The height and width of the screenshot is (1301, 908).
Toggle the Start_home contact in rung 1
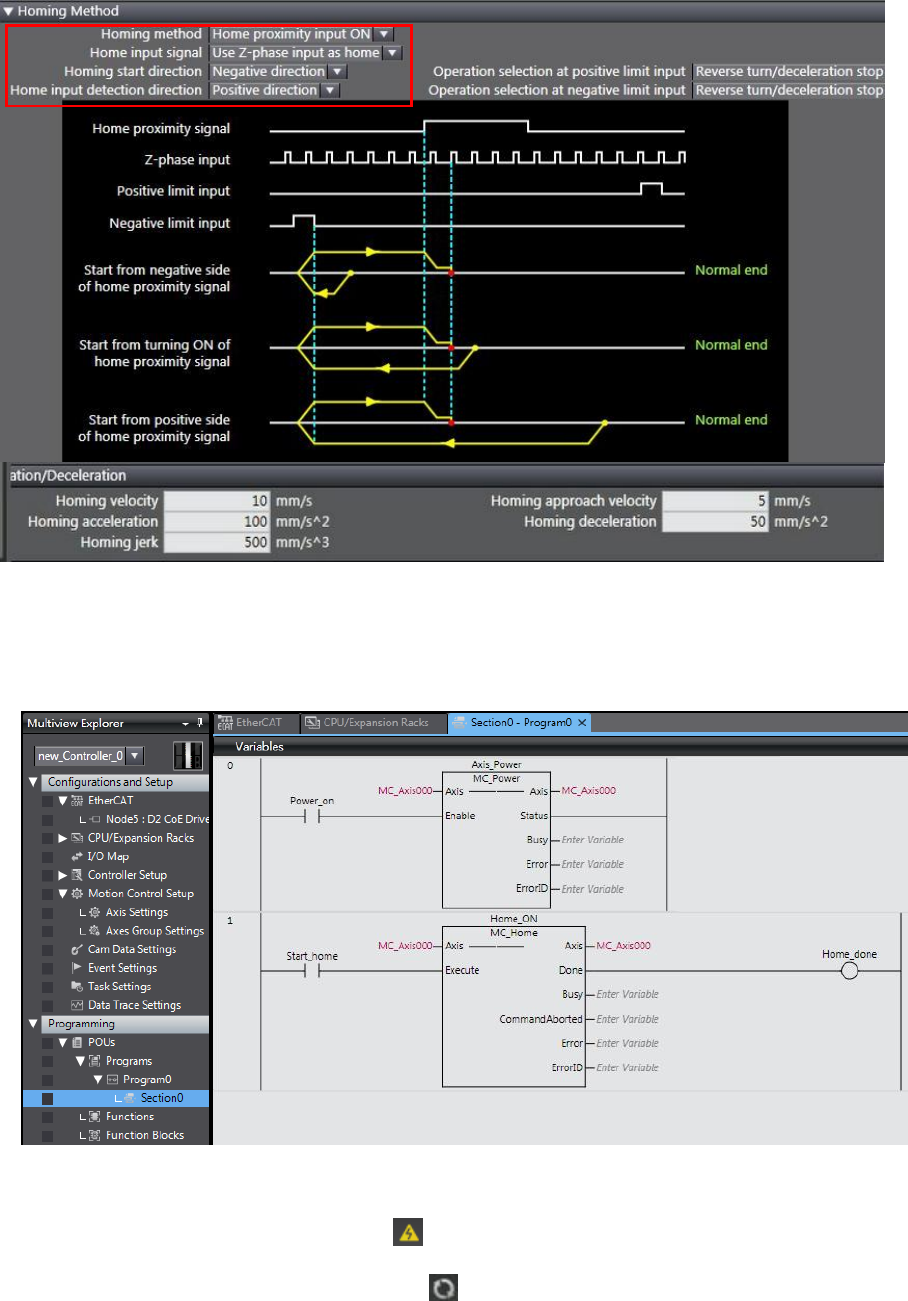click(x=312, y=971)
